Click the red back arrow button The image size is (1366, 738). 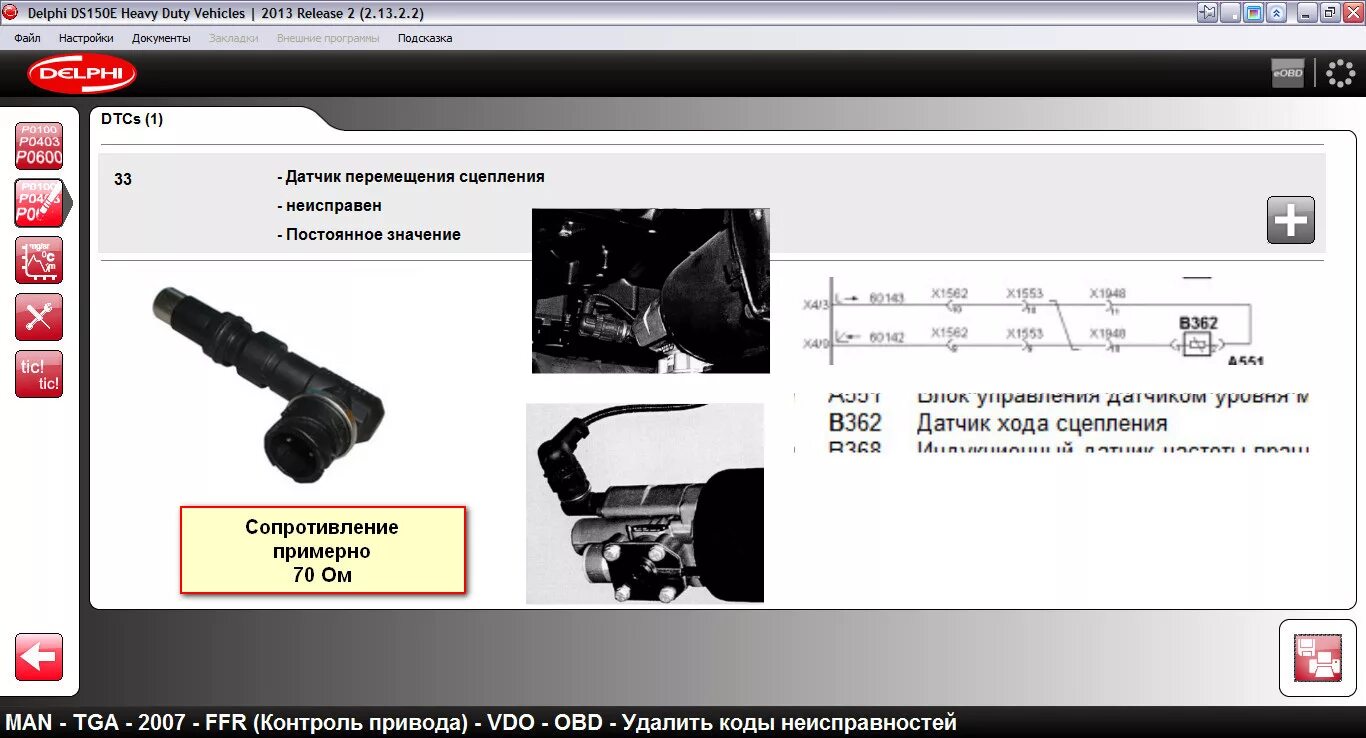(x=39, y=657)
